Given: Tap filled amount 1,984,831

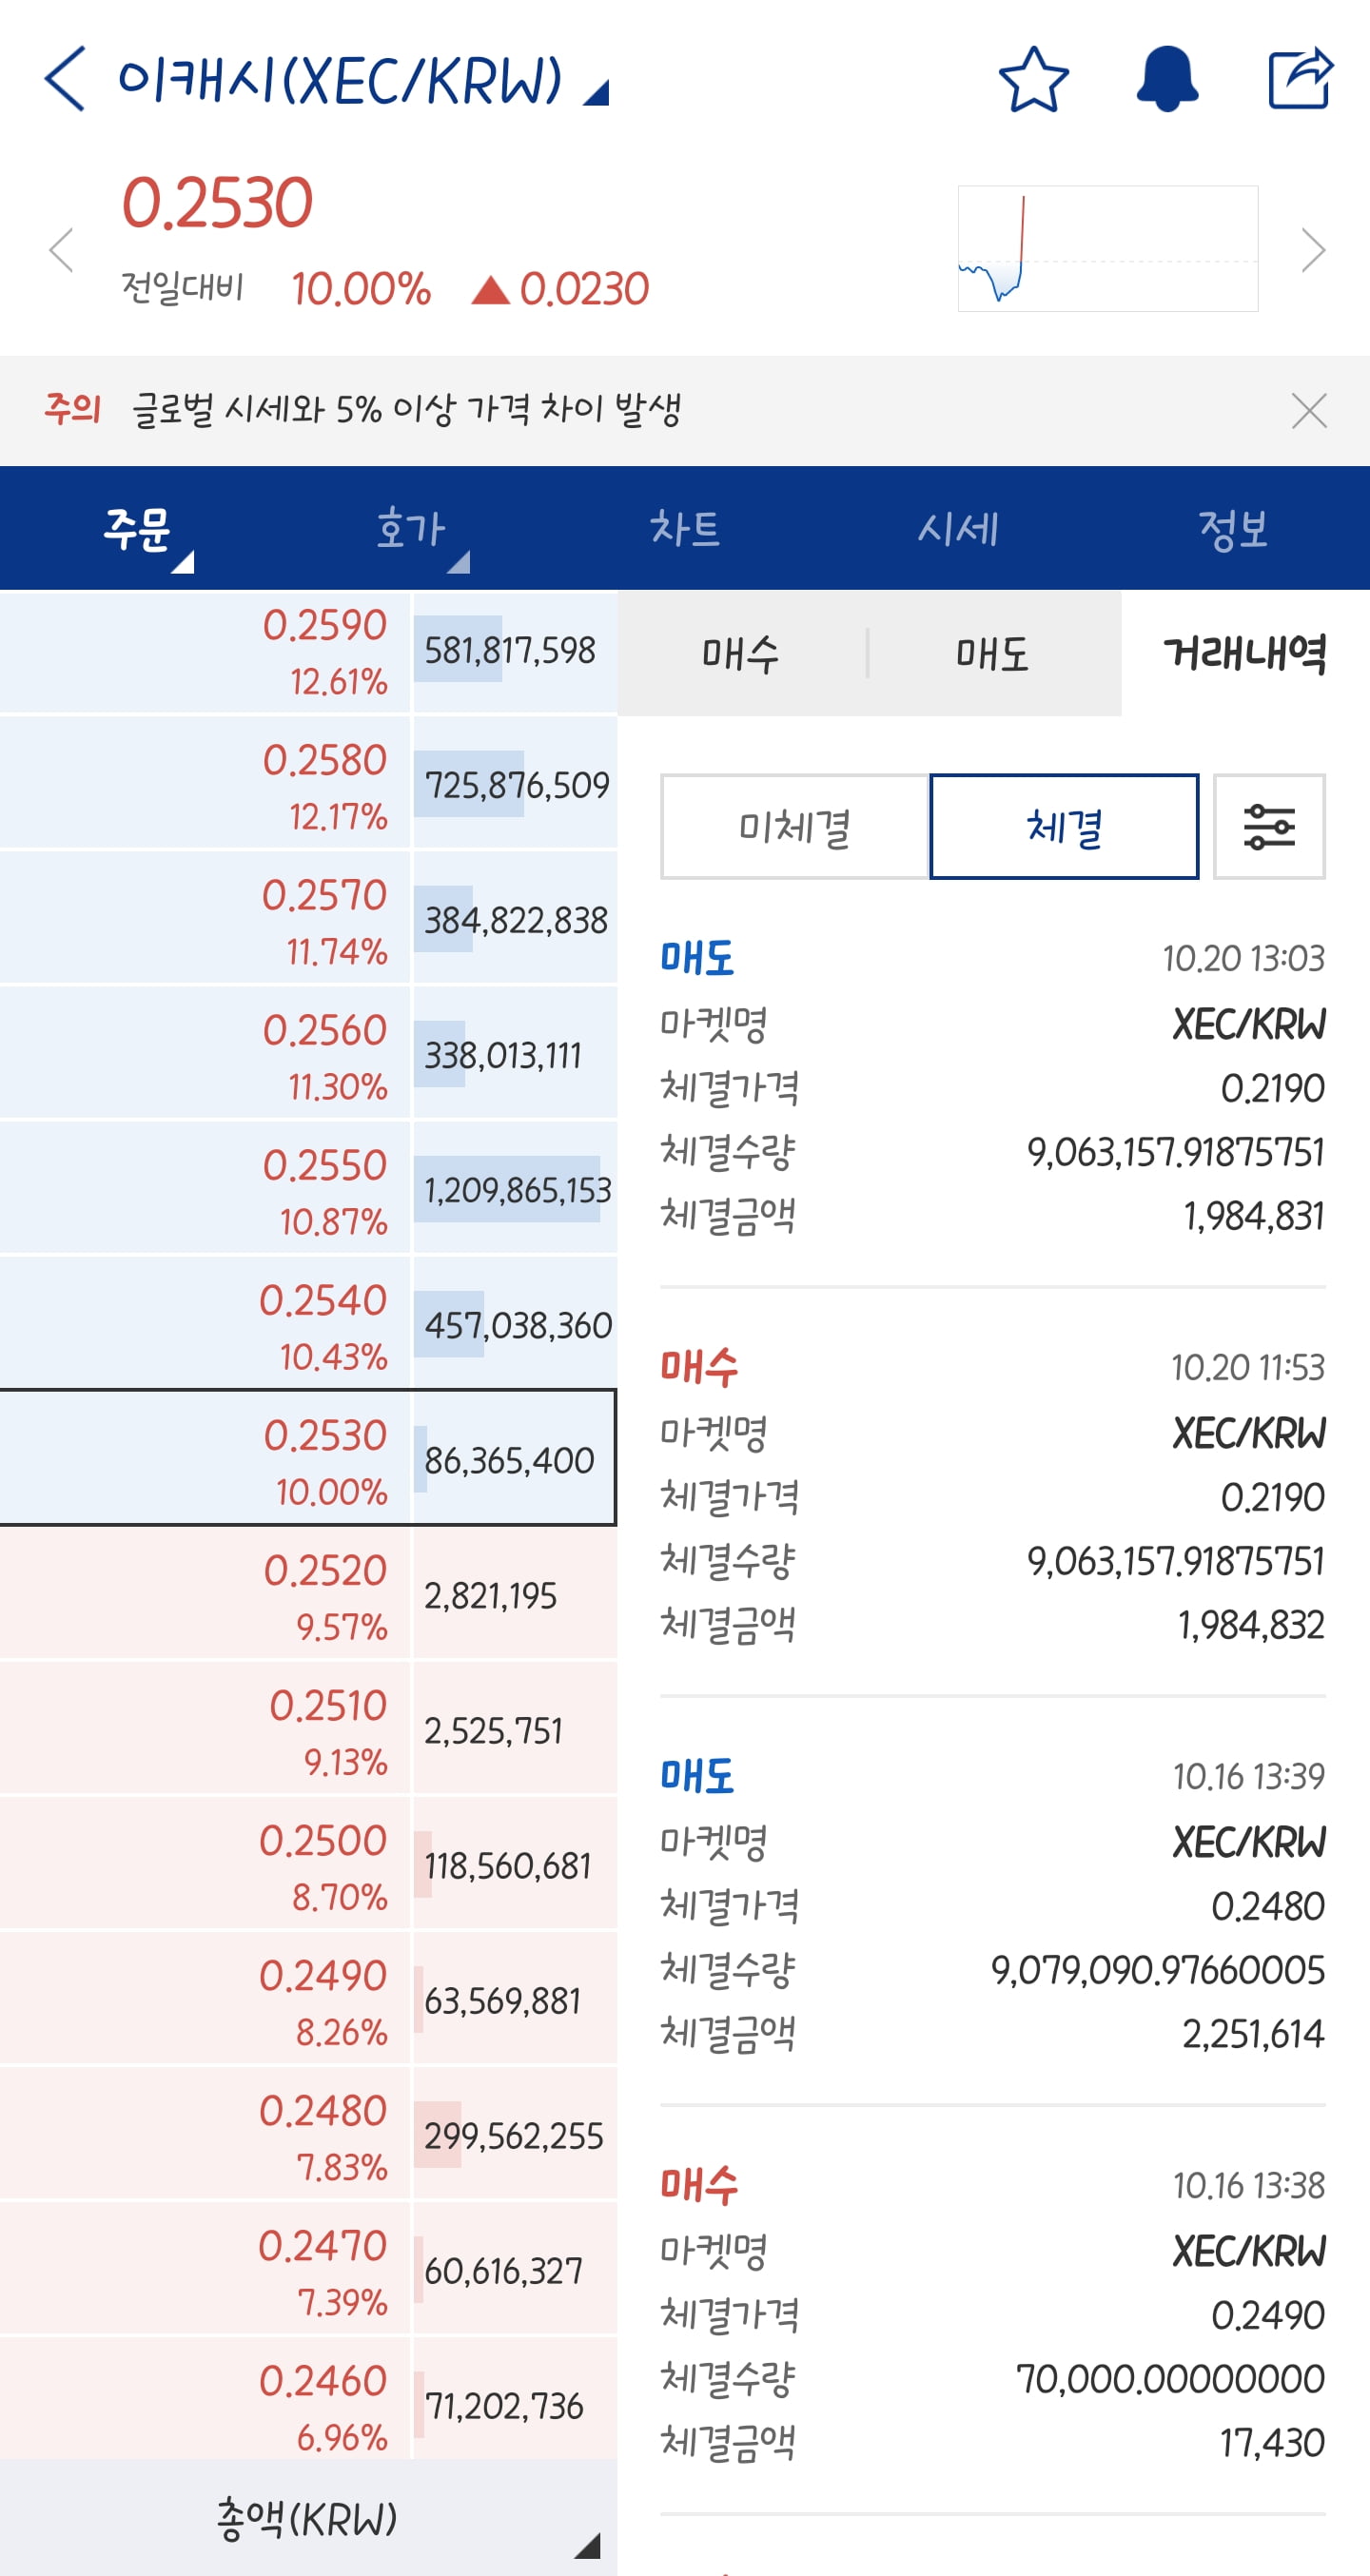Looking at the screenshot, I should [x=1254, y=1217].
